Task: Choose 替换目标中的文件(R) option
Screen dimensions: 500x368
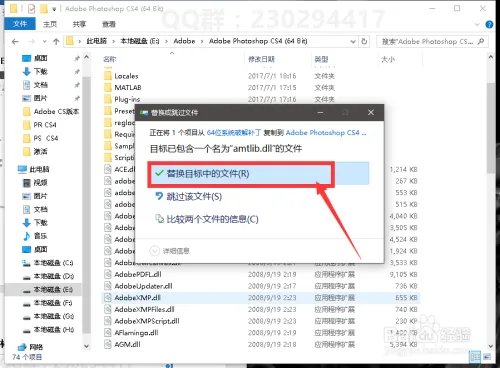Action: pyautogui.click(x=258, y=173)
